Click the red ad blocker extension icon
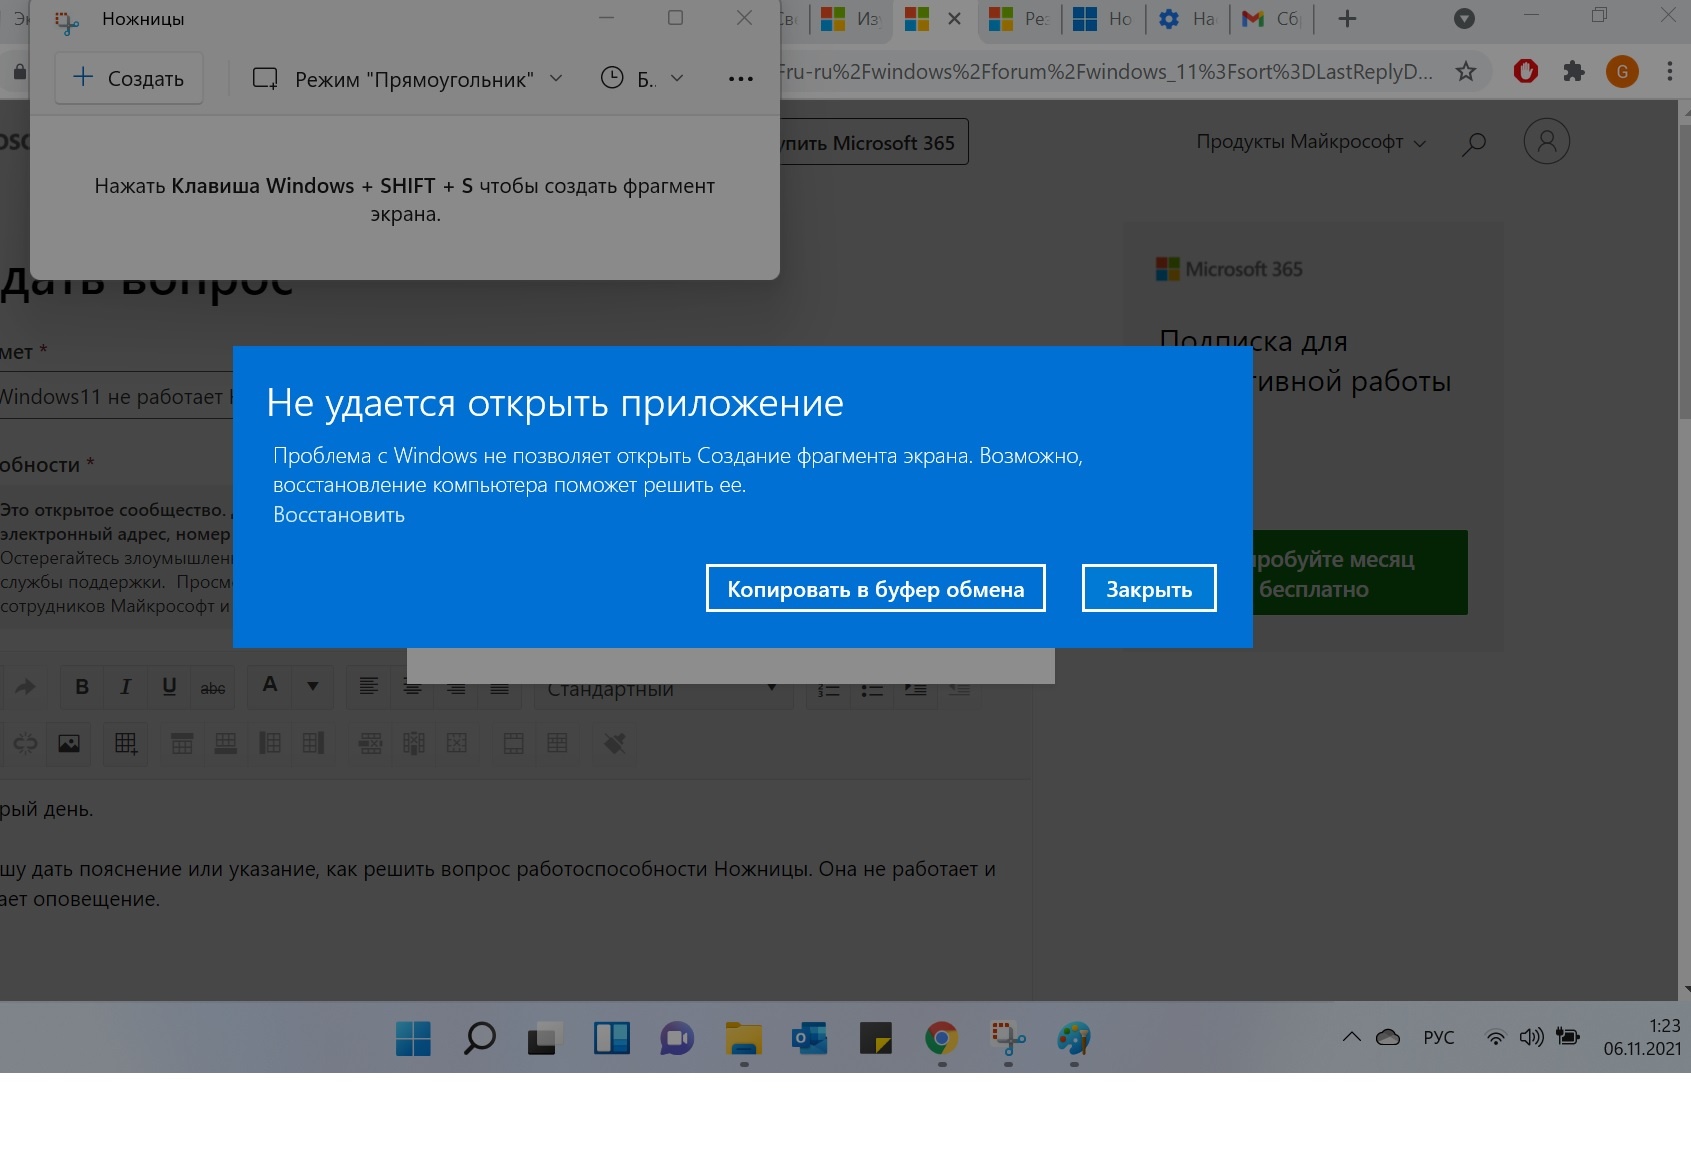Screen dimensions: 1691x1170 click(1526, 71)
